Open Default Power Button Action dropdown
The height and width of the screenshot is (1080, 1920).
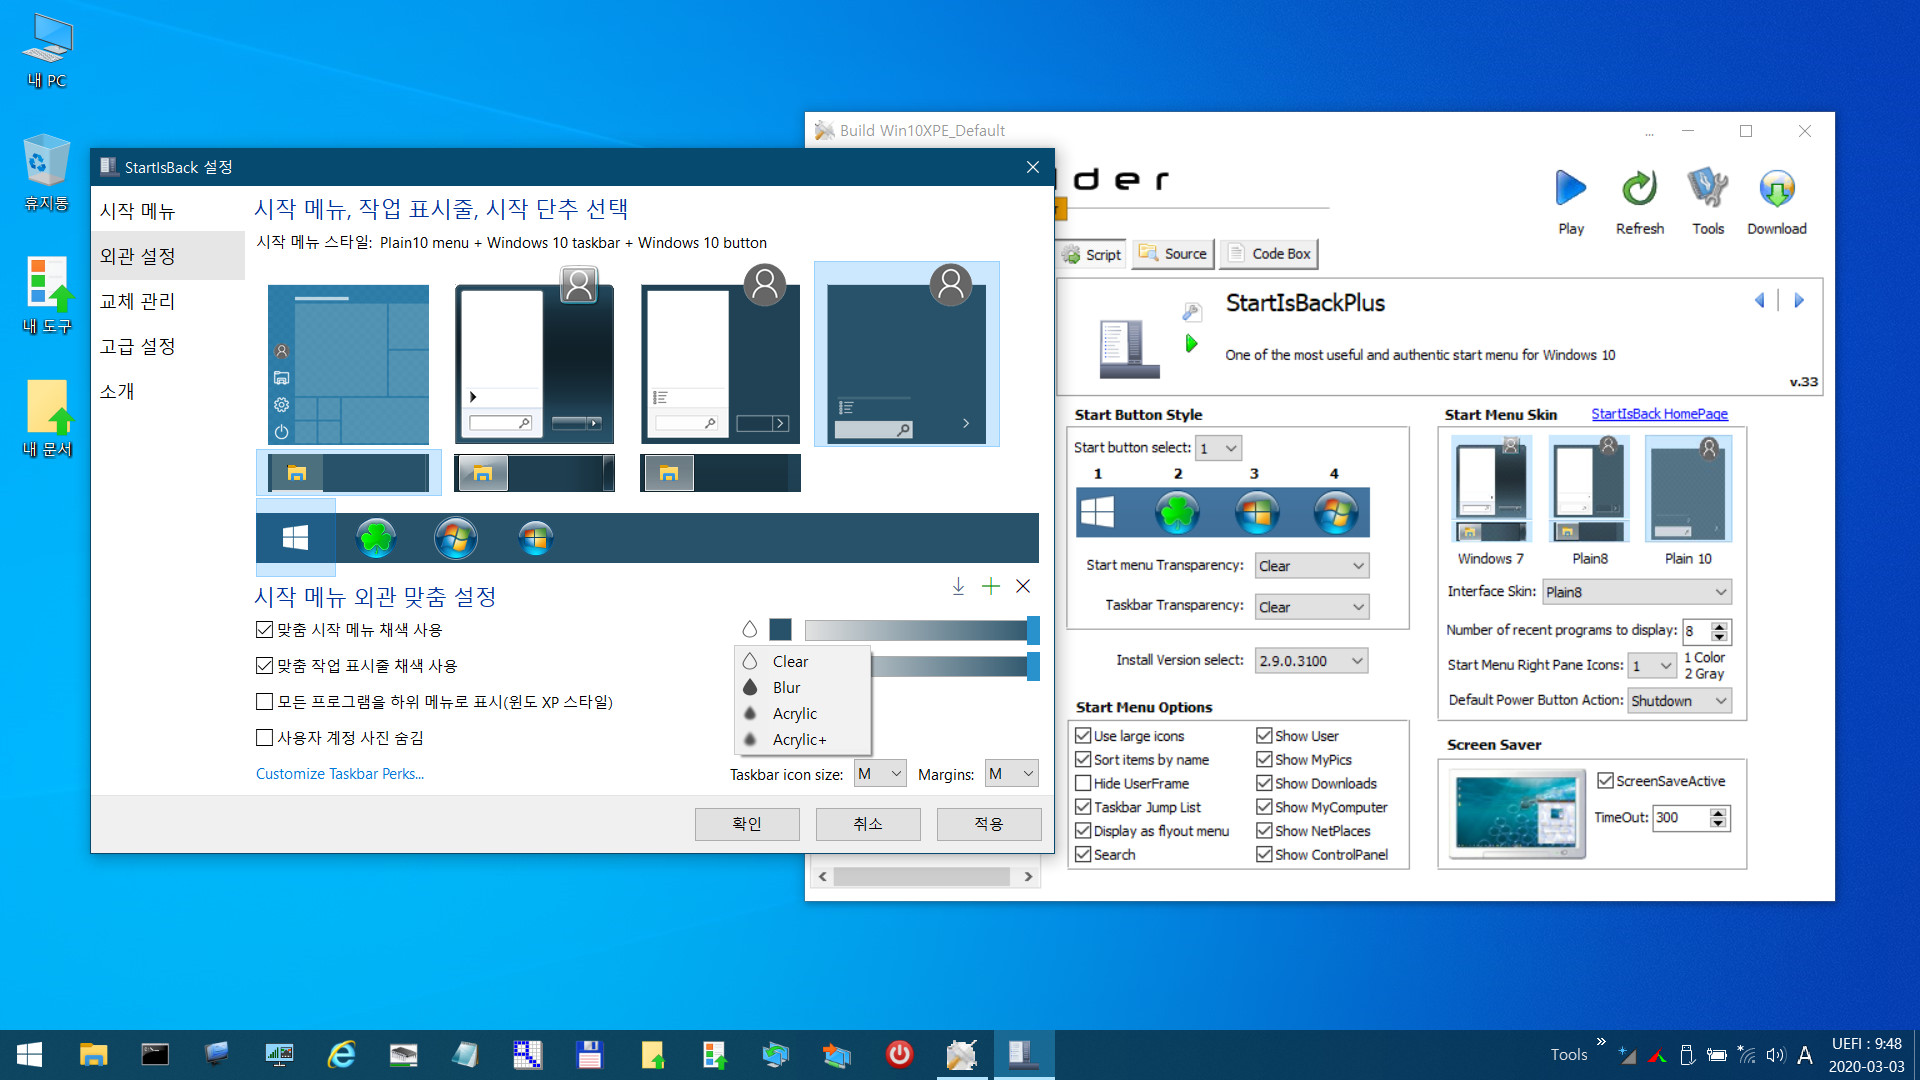click(x=1679, y=700)
